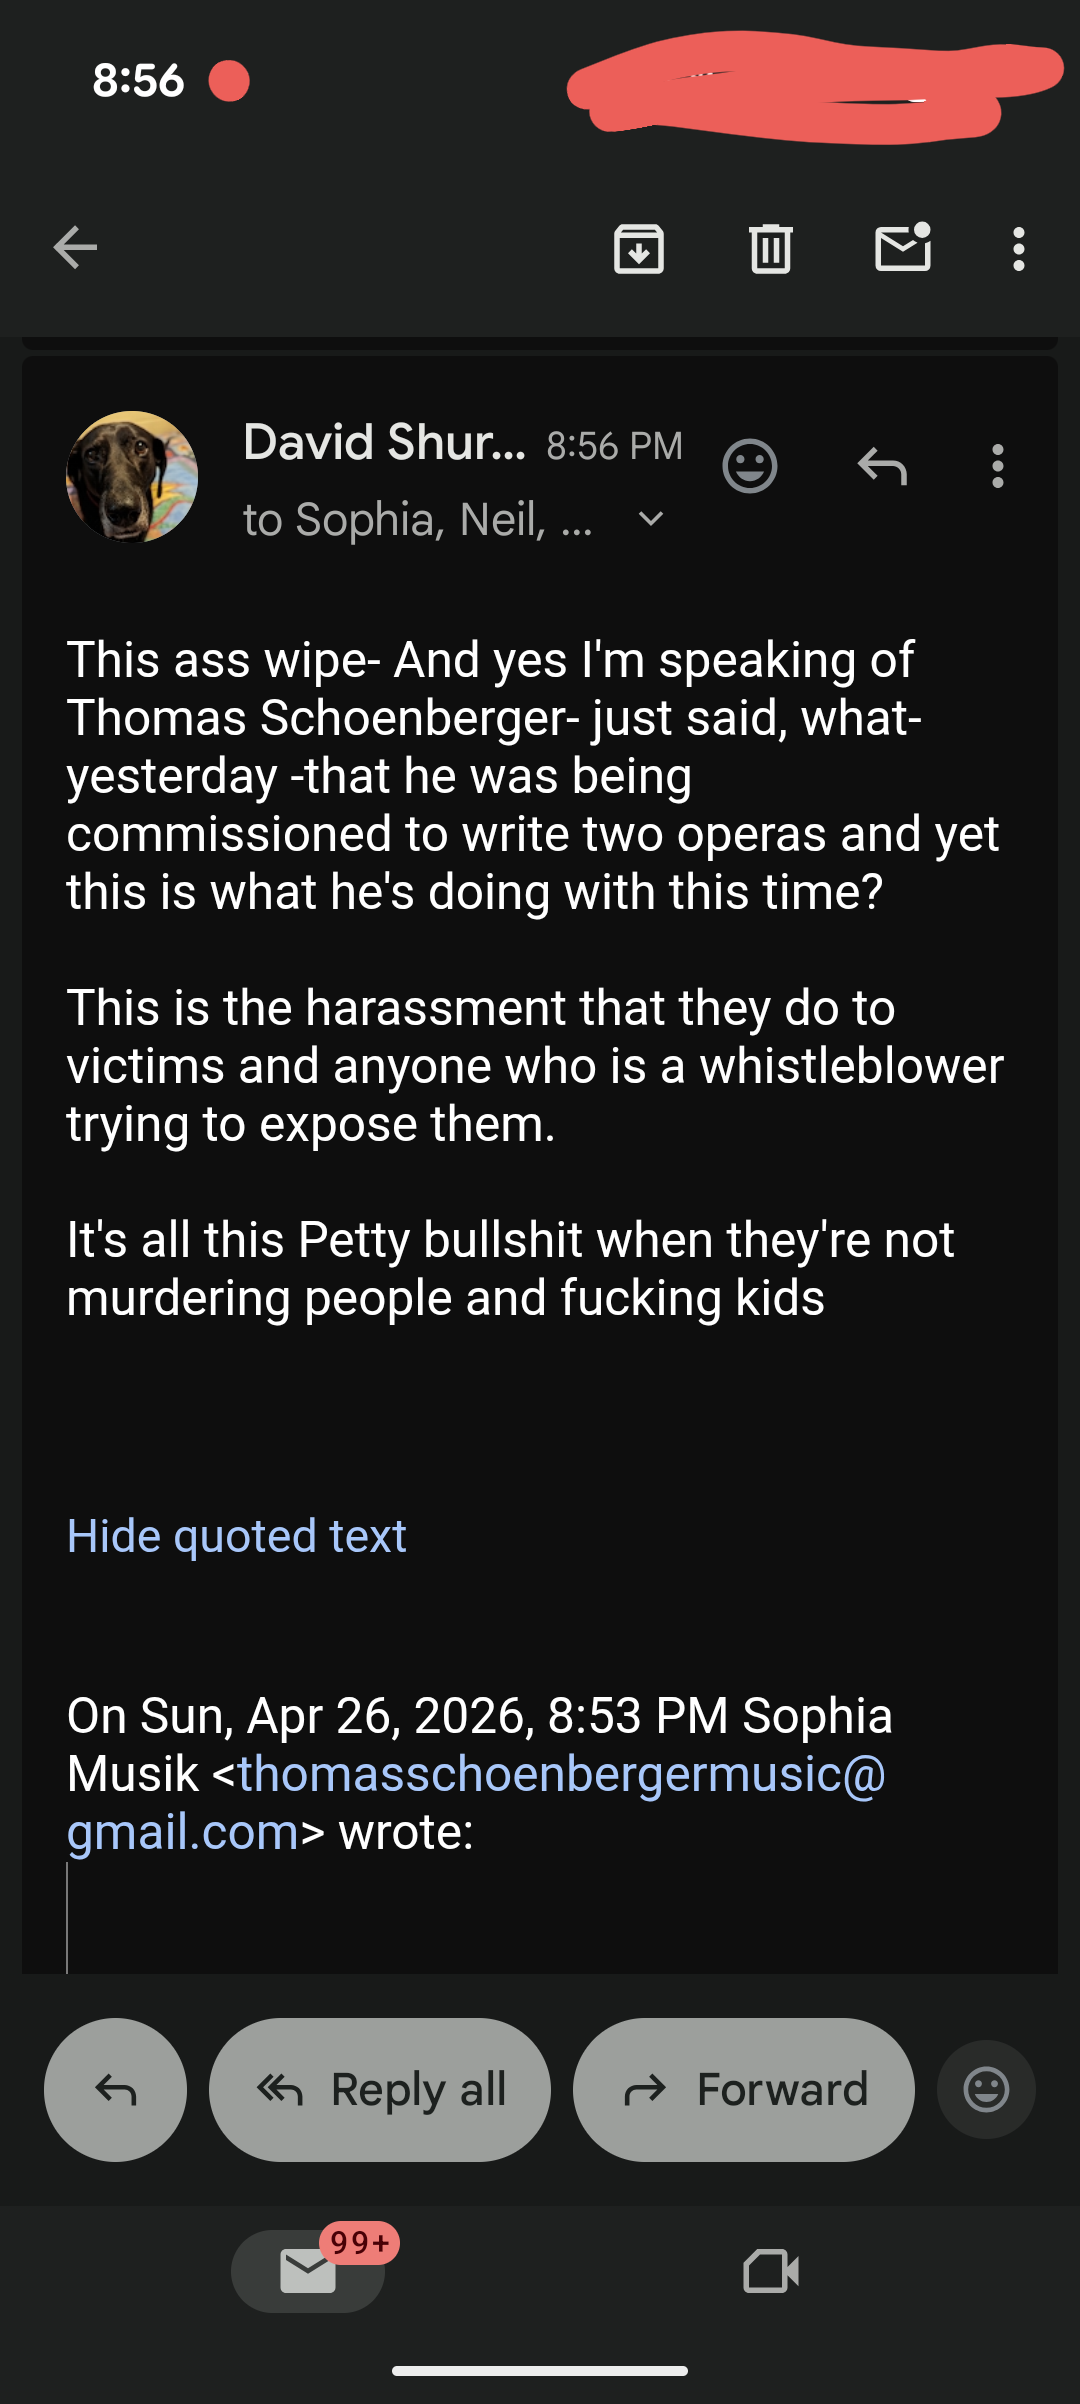The image size is (1080, 2404).
Task: Add emoji reaction beside the sender name
Action: 749,466
